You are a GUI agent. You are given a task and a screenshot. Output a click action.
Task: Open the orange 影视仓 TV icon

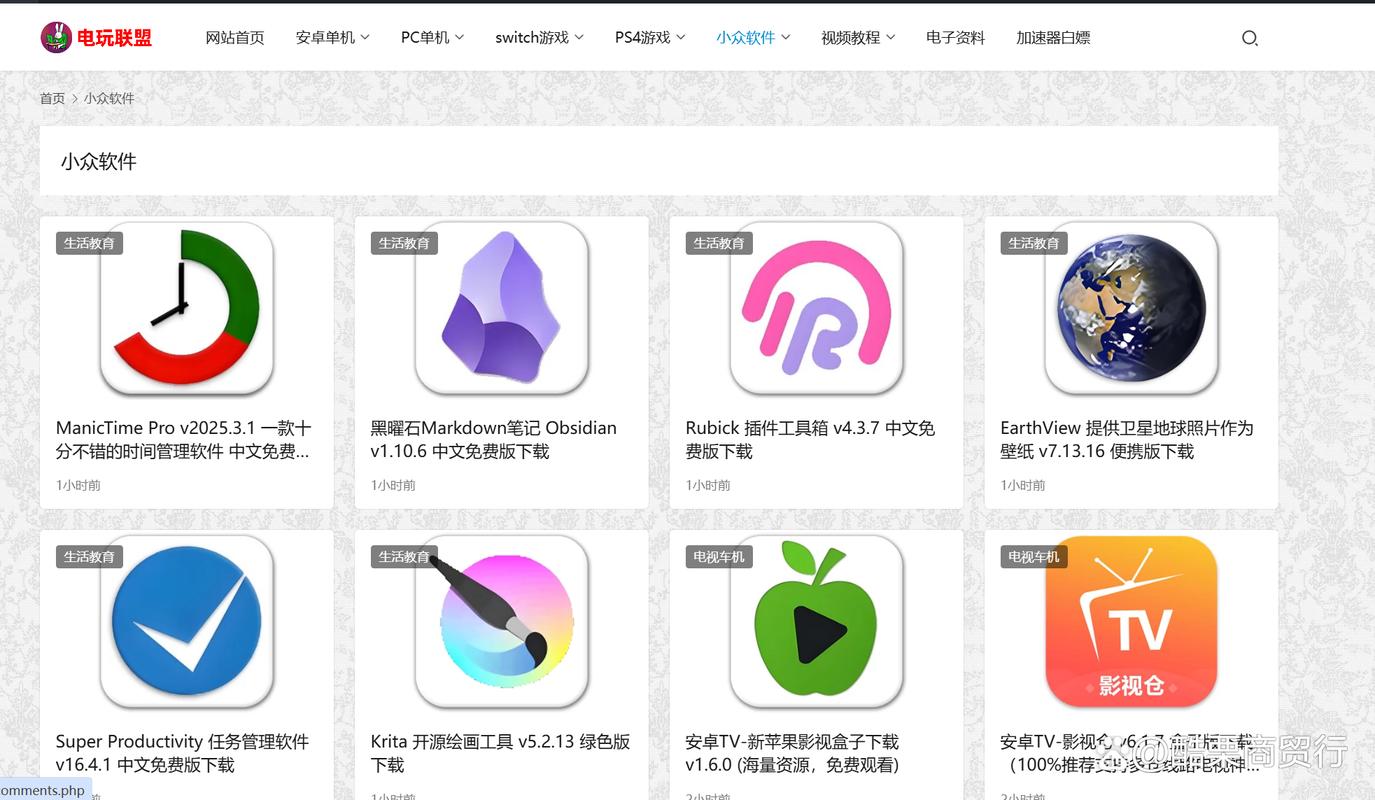(1130, 622)
